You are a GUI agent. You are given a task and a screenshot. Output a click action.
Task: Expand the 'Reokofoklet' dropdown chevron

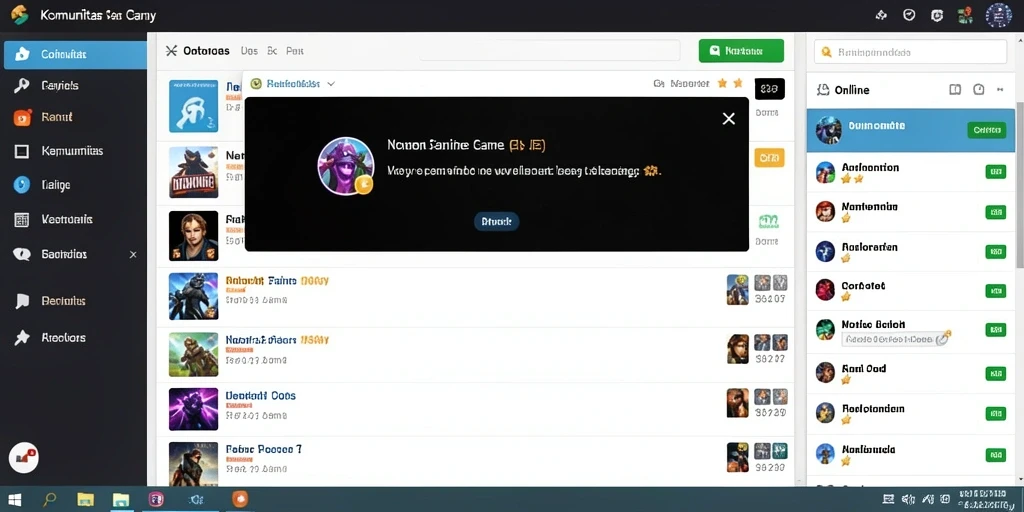point(331,84)
